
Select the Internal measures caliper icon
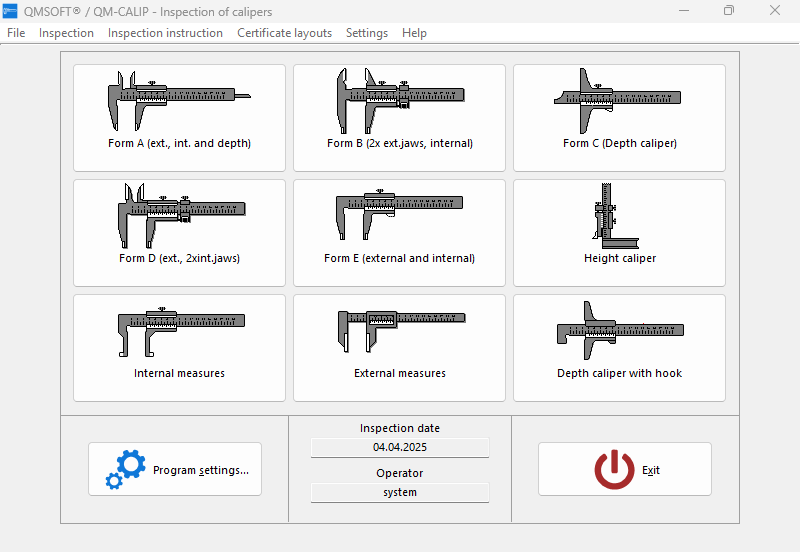point(179,348)
